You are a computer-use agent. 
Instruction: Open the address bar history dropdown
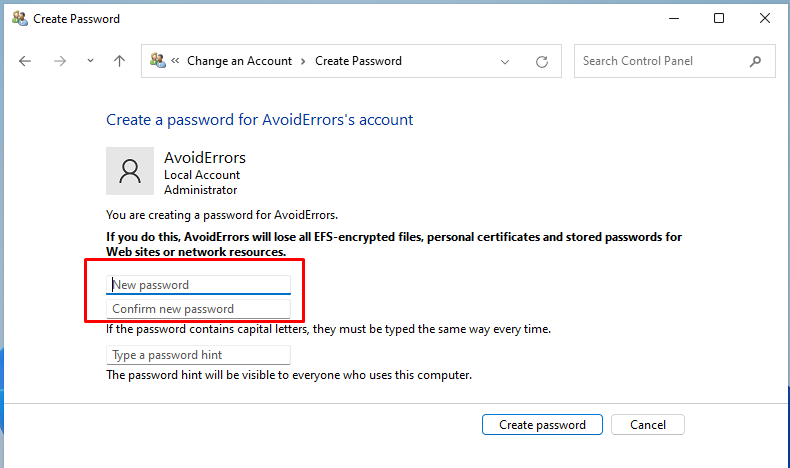(x=507, y=61)
